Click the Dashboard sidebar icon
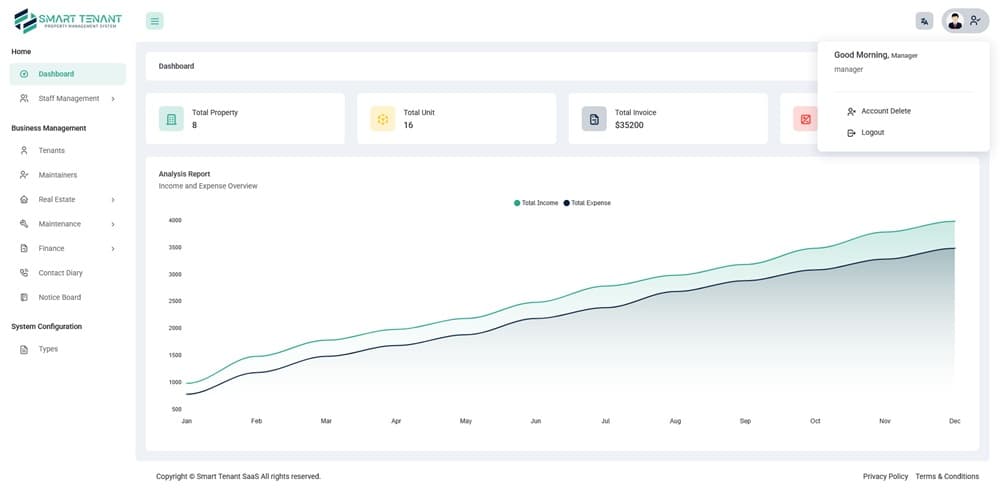This screenshot has width=1000, height=493. click(x=24, y=74)
